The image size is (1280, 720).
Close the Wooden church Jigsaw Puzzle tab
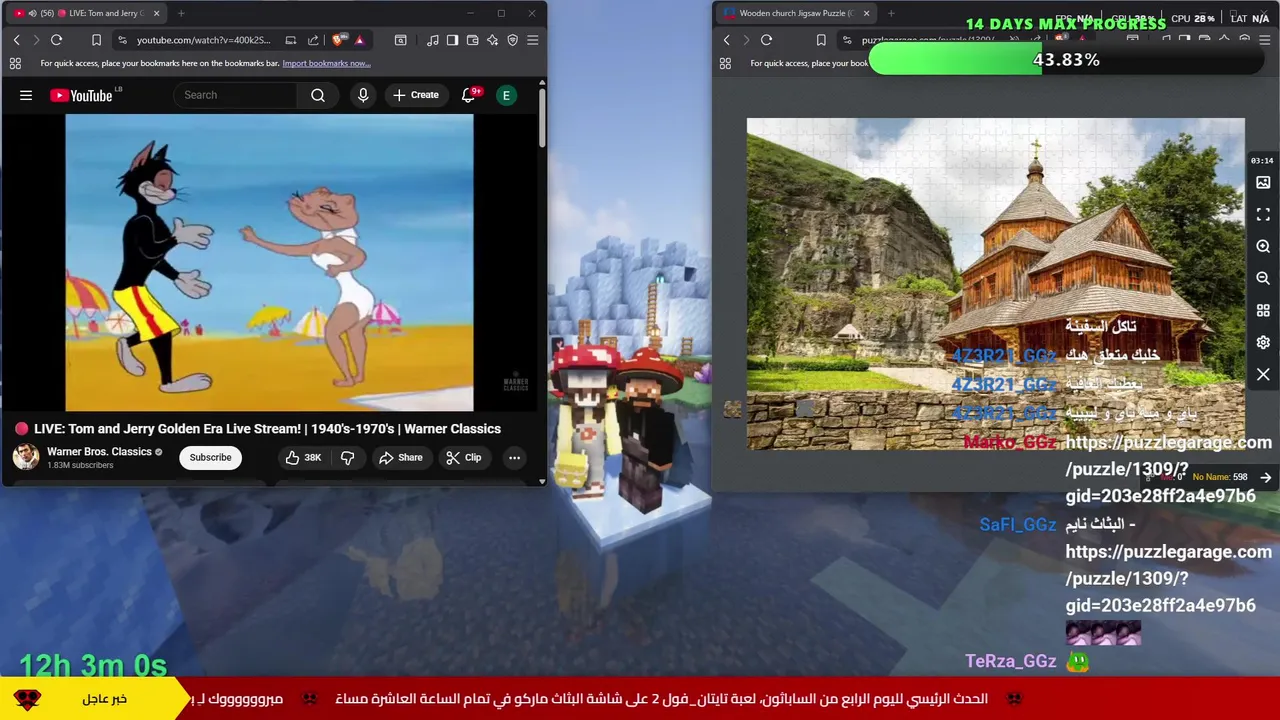866,13
